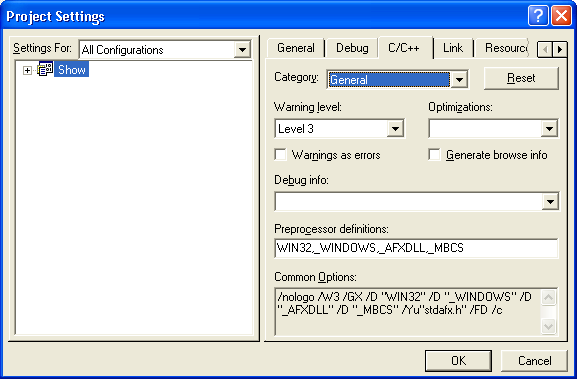Click the Cancel button
Screen dimensions: 577x379
534,361
